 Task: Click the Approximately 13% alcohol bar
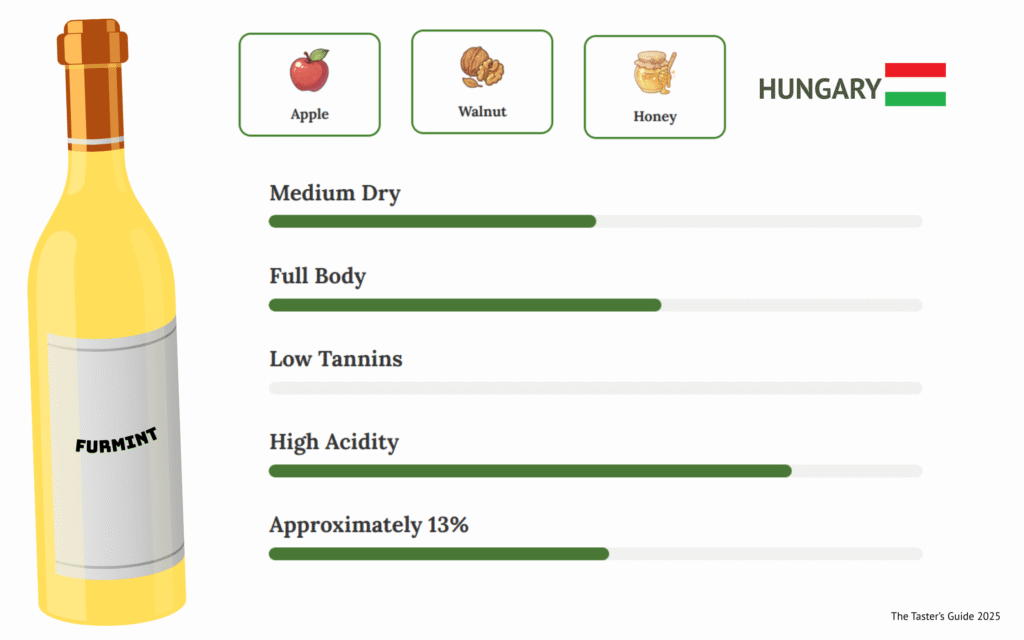[x=595, y=554]
